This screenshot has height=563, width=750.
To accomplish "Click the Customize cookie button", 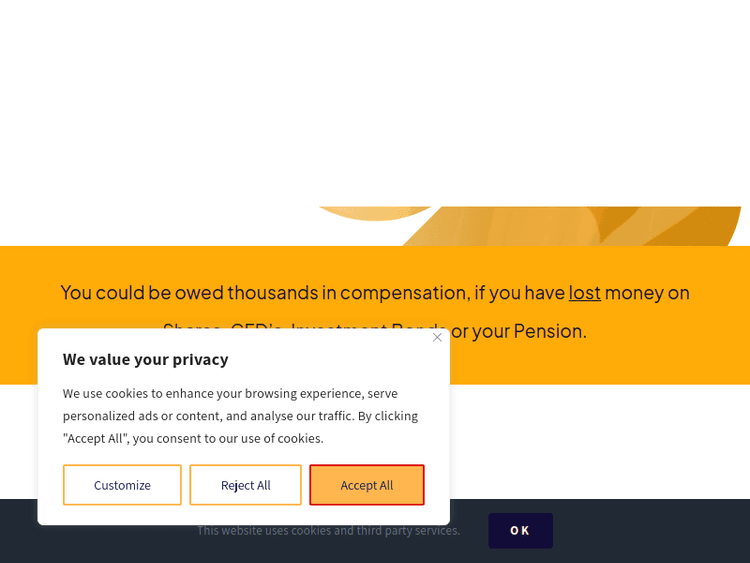I will [x=122, y=485].
